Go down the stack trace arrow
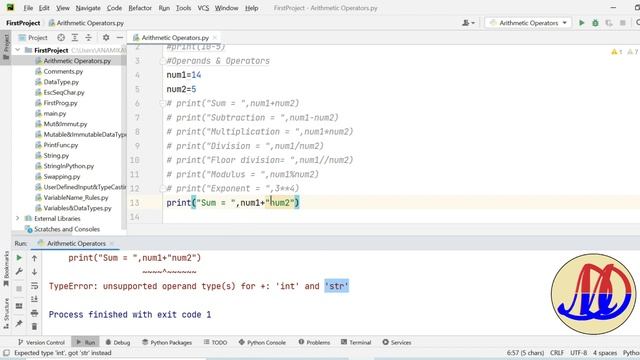Screen dimensions: 640x360 point(34,271)
